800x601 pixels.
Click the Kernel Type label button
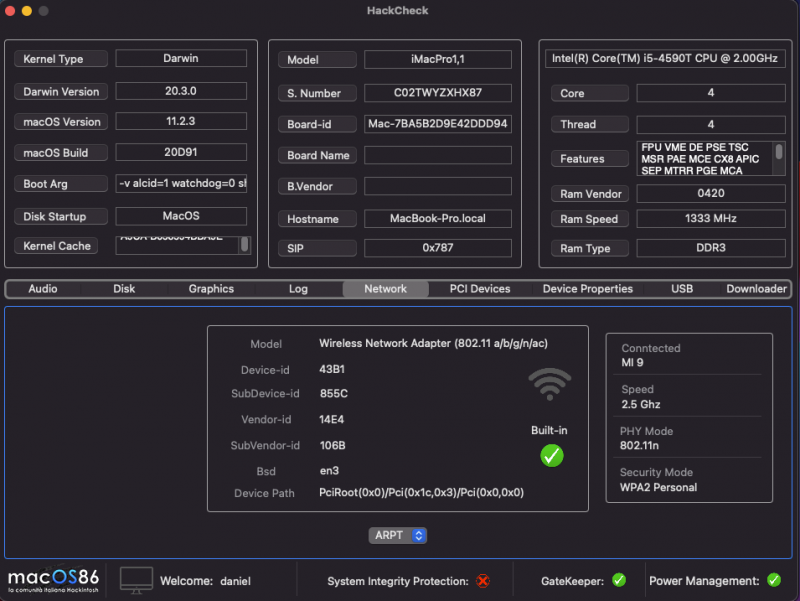pos(61,59)
